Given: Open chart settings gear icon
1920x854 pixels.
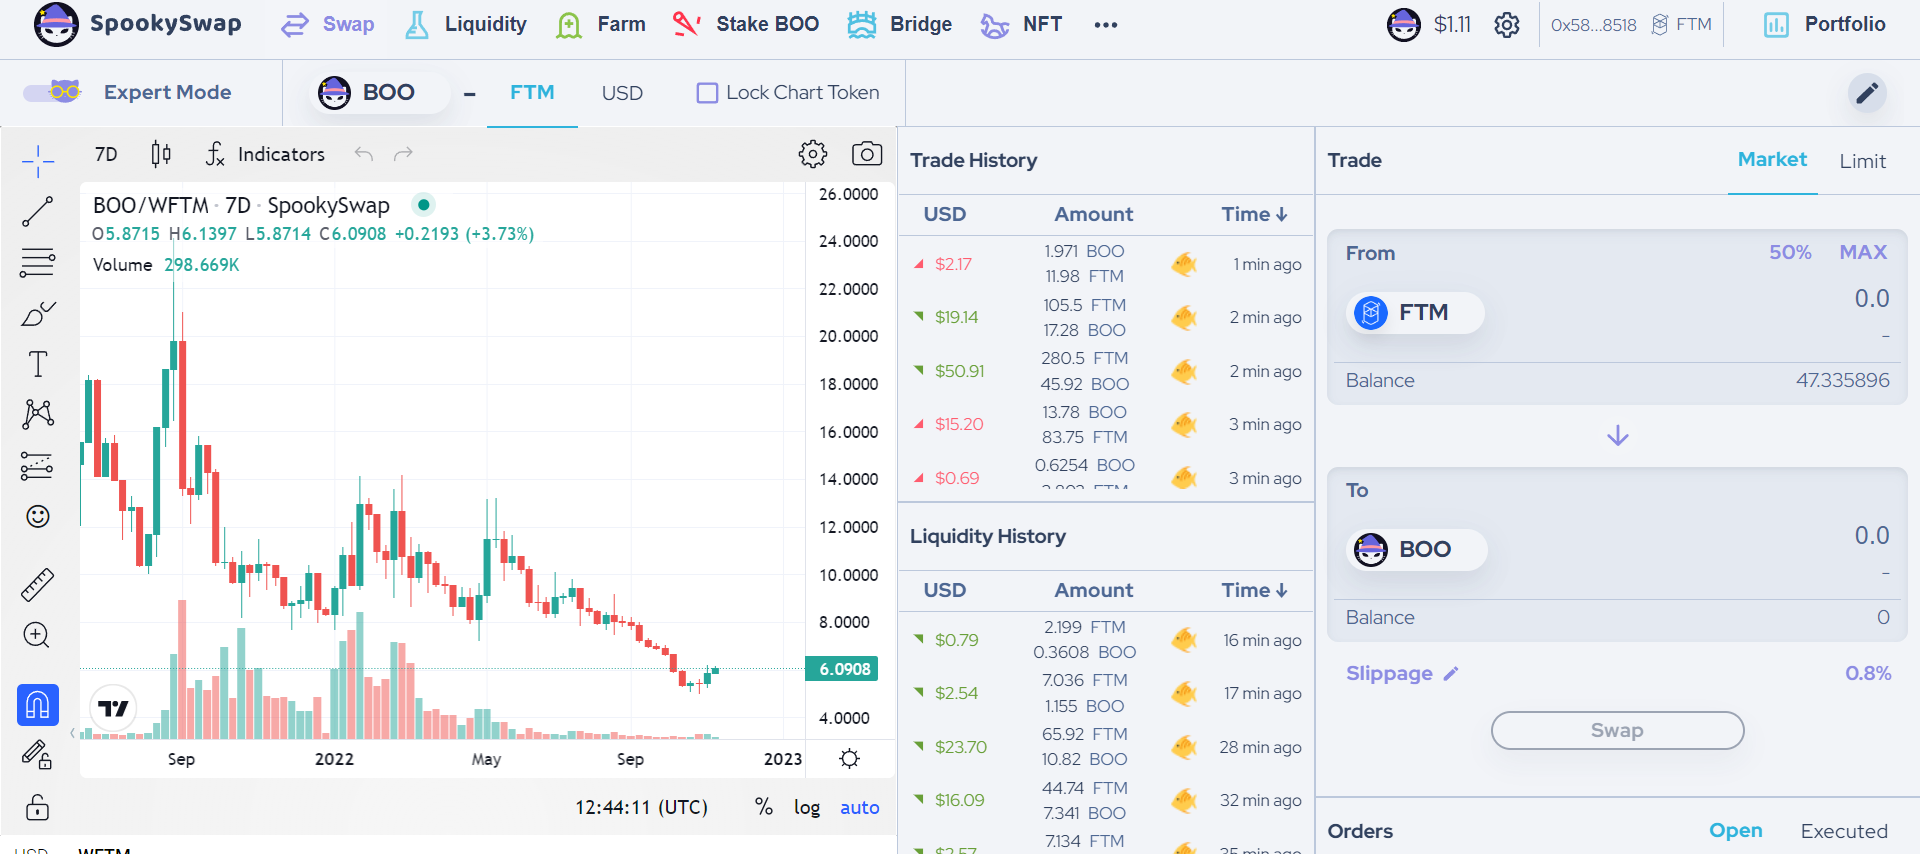Looking at the screenshot, I should pos(813,154).
